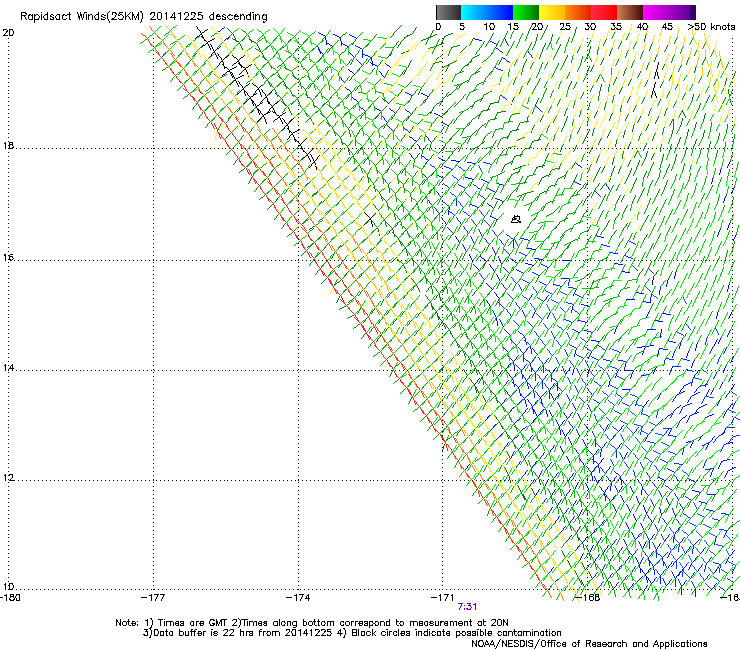The height and width of the screenshot is (650, 740).
Task: Click the "30" label under the color bar
Action: coord(590,27)
